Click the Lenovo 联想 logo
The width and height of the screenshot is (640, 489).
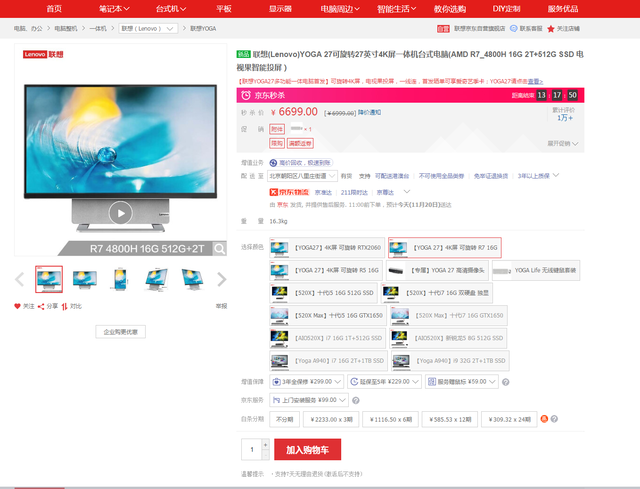[x=43, y=54]
